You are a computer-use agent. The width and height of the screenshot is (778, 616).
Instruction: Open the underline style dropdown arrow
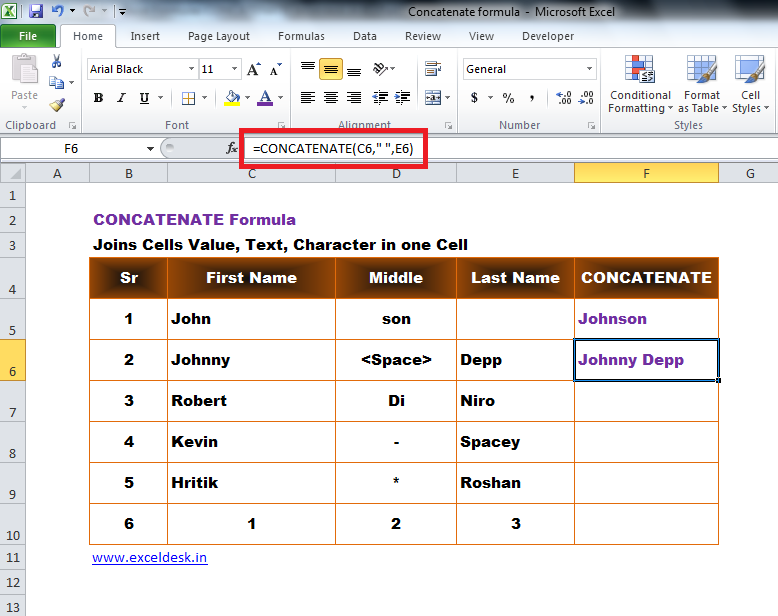point(160,98)
